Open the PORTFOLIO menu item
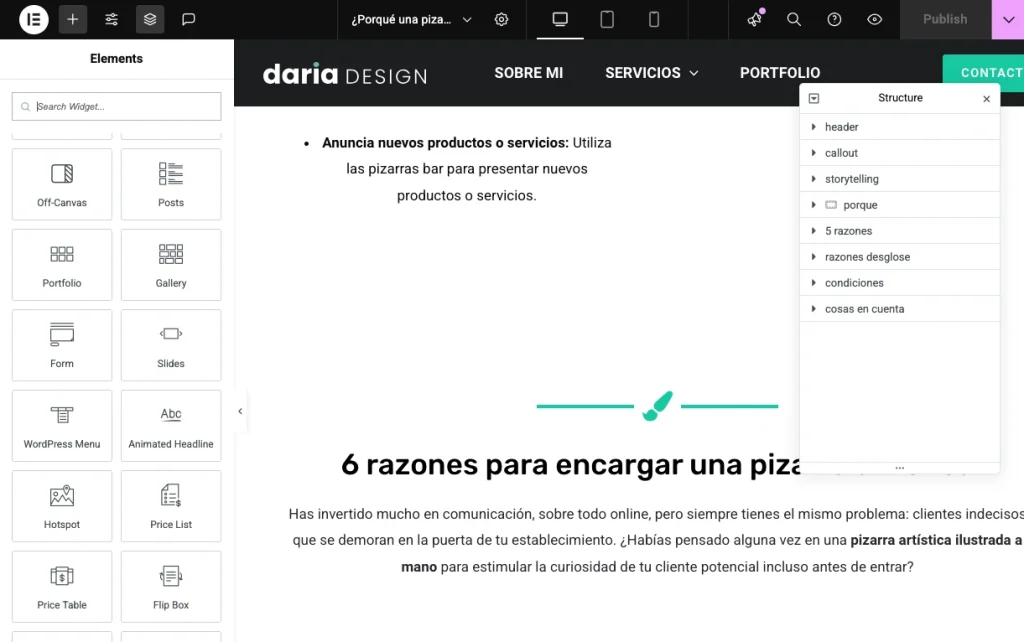This screenshot has width=1024, height=642. click(x=779, y=72)
